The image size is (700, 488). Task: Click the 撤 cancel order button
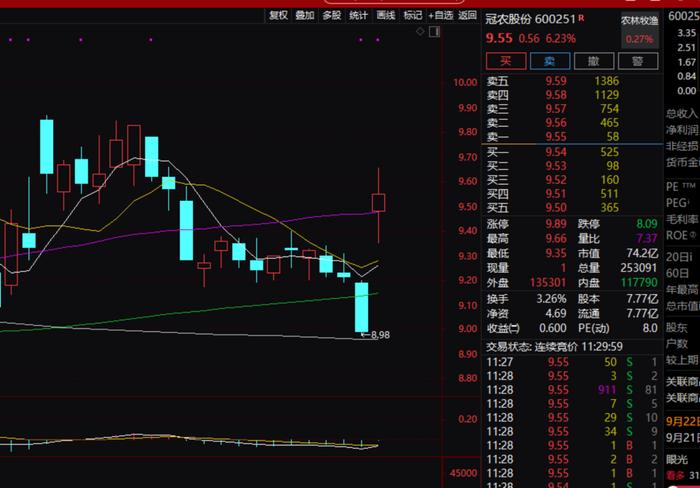[593, 61]
